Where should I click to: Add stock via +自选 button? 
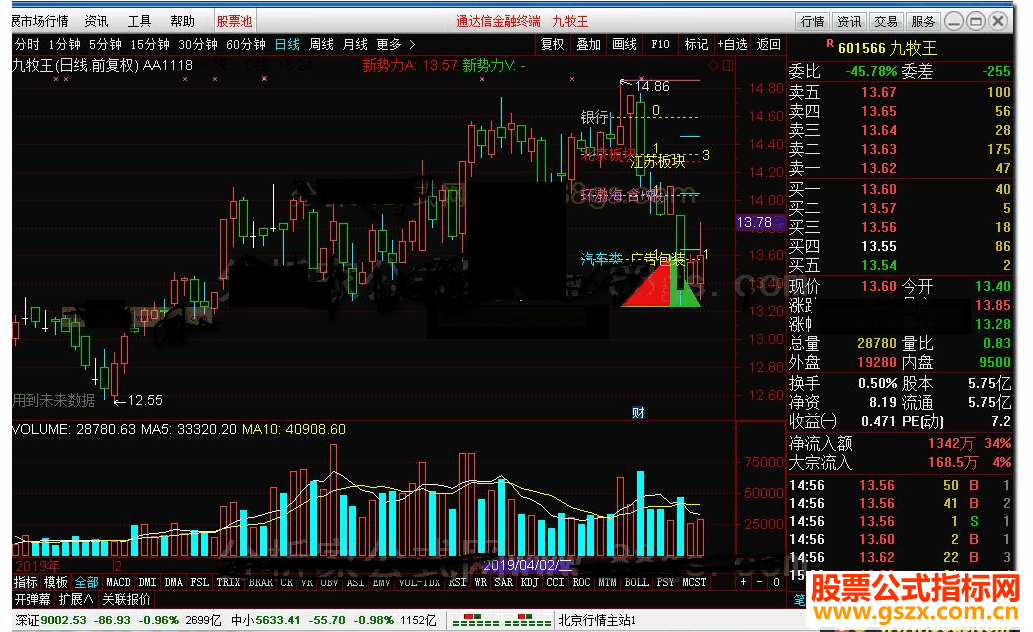[x=733, y=44]
